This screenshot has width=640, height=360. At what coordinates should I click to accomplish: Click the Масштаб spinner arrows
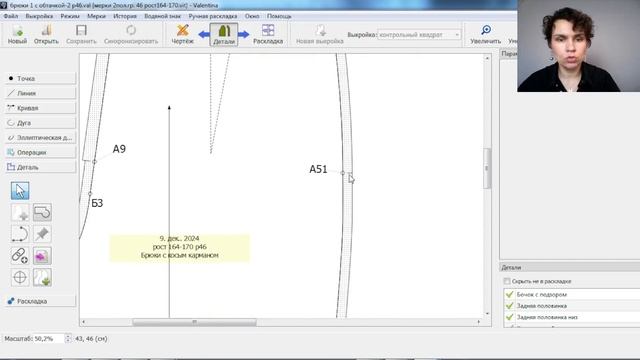coord(68,338)
